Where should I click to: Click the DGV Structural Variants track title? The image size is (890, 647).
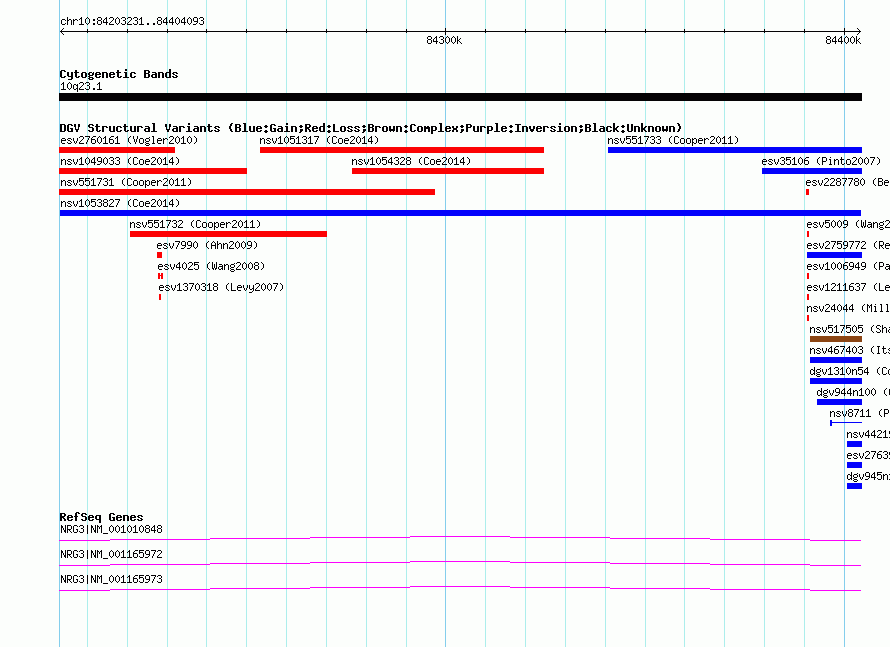(x=371, y=128)
